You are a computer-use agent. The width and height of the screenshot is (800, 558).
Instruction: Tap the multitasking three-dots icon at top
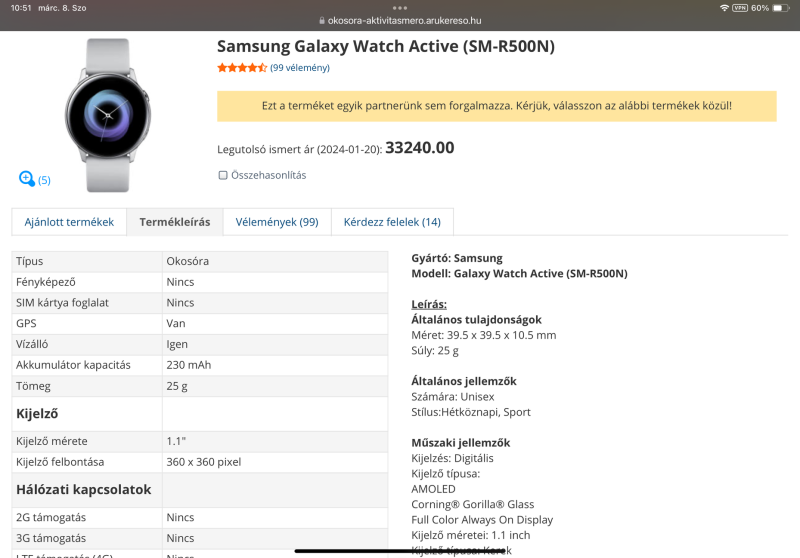coord(400,7)
